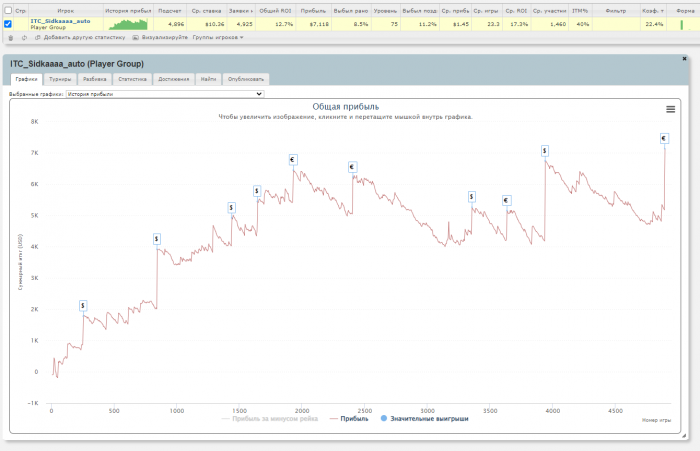The image size is (700, 451).
Task: Click the История прибыли column header
Action: coord(128,11)
